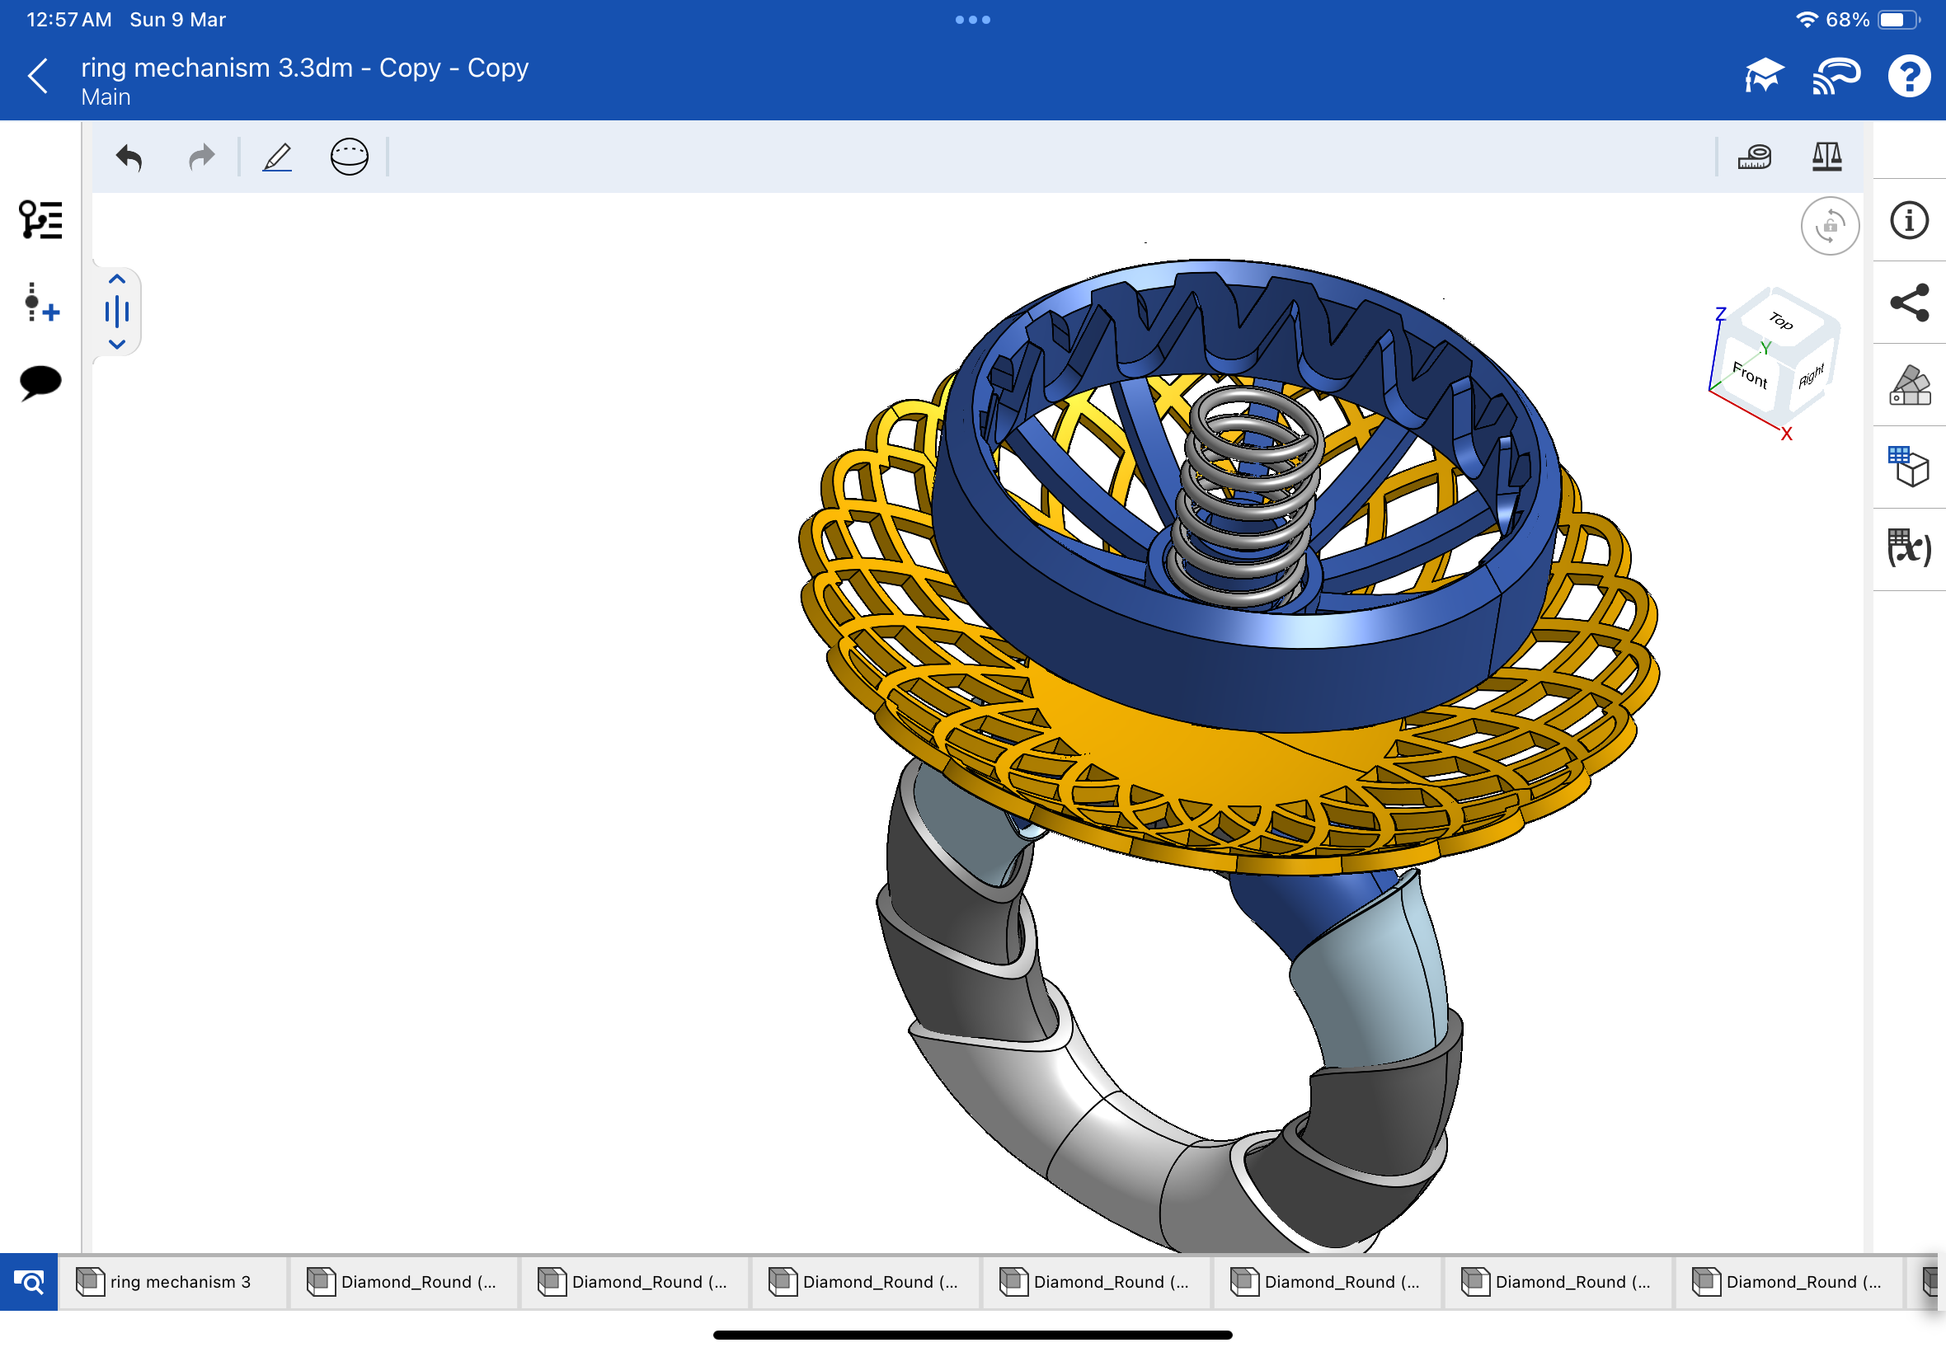Expand rollback bar up chevron
Viewport: 1946px width, 1352px height.
point(117,279)
